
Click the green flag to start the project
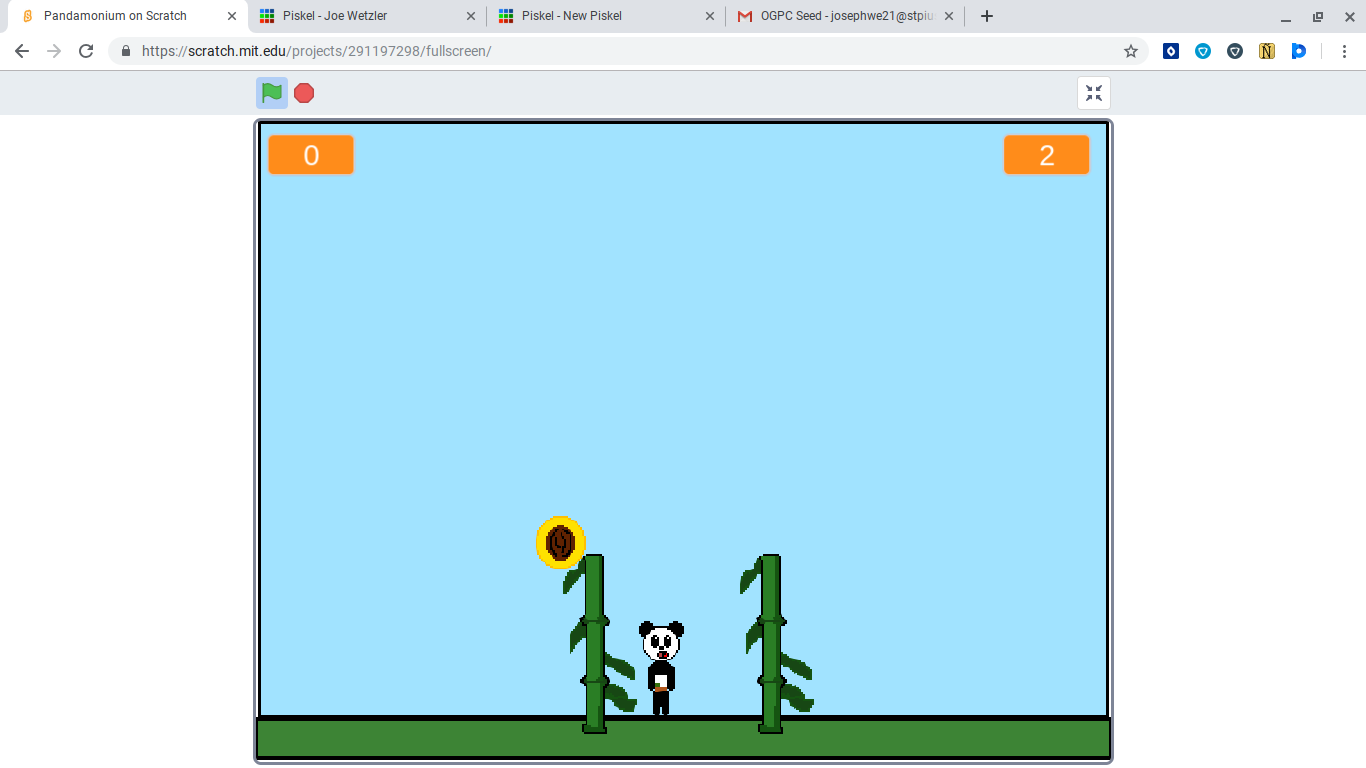click(x=270, y=92)
